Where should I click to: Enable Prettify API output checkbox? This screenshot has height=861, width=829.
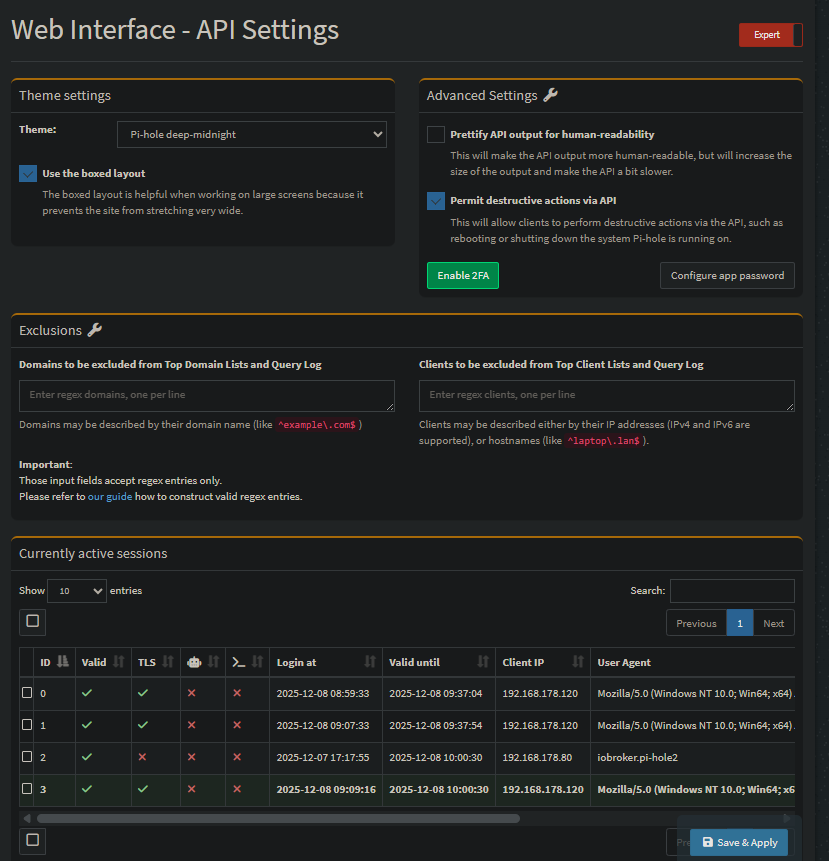pyautogui.click(x=436, y=134)
